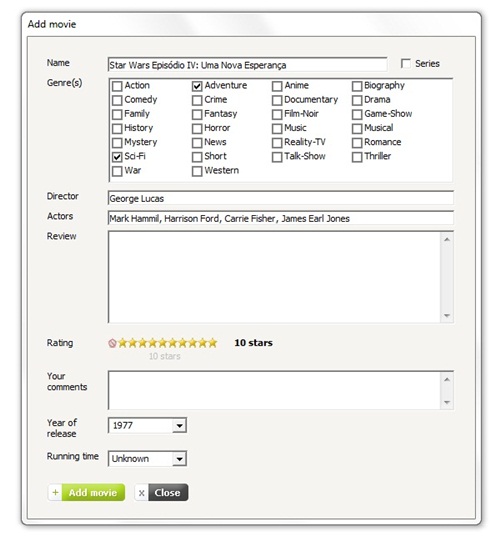Check the Western genre
500x541 pixels.
(x=197, y=171)
